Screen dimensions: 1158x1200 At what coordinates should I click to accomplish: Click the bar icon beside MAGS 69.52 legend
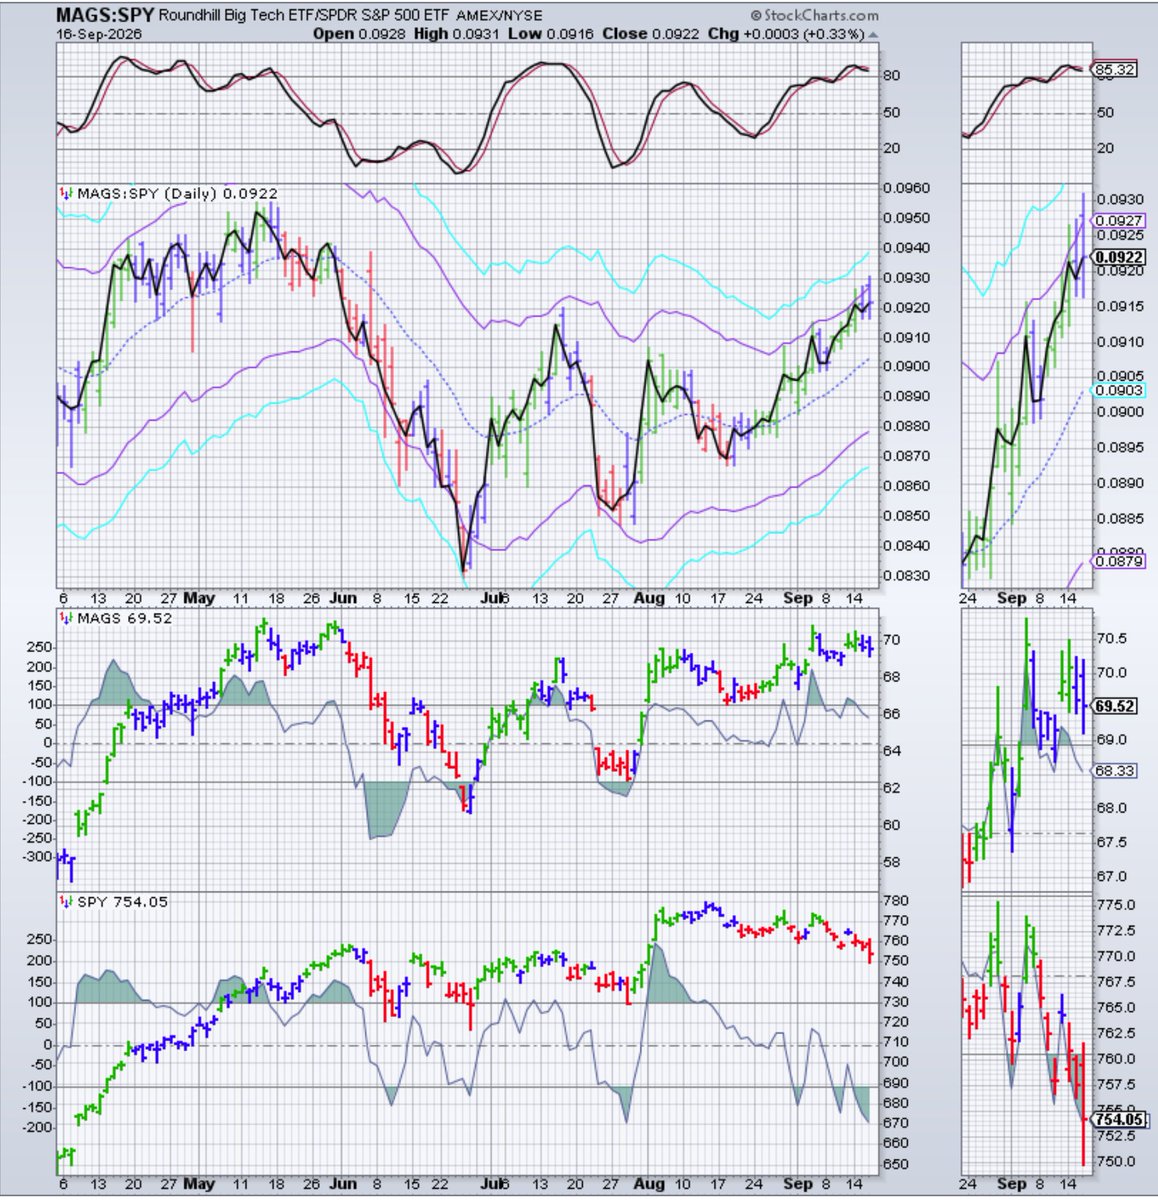tap(66, 619)
